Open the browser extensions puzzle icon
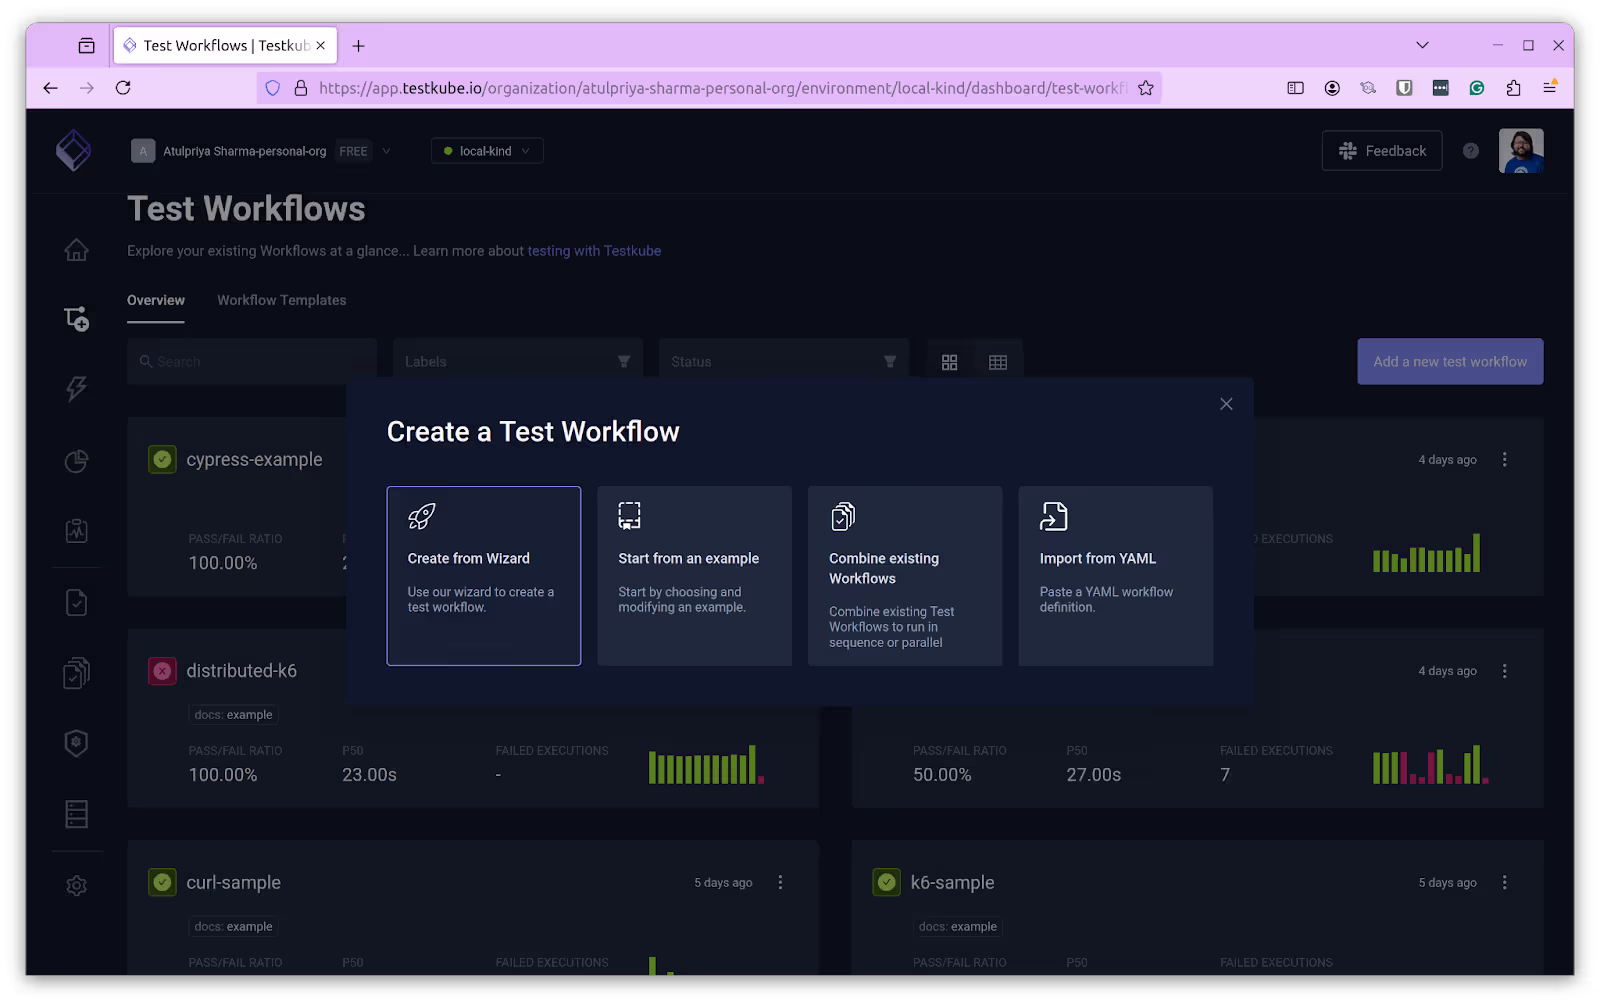Image resolution: width=1600 pixels, height=1004 pixels. coord(1513,88)
